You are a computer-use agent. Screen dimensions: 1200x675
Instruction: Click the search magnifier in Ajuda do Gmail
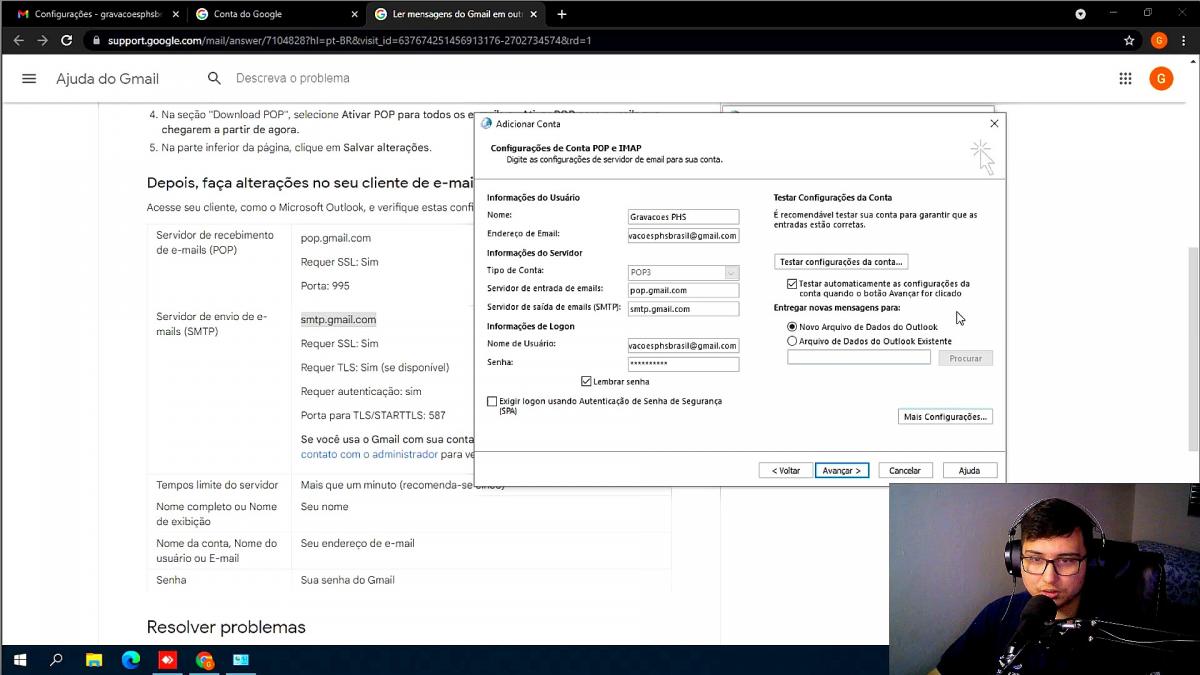(x=214, y=78)
